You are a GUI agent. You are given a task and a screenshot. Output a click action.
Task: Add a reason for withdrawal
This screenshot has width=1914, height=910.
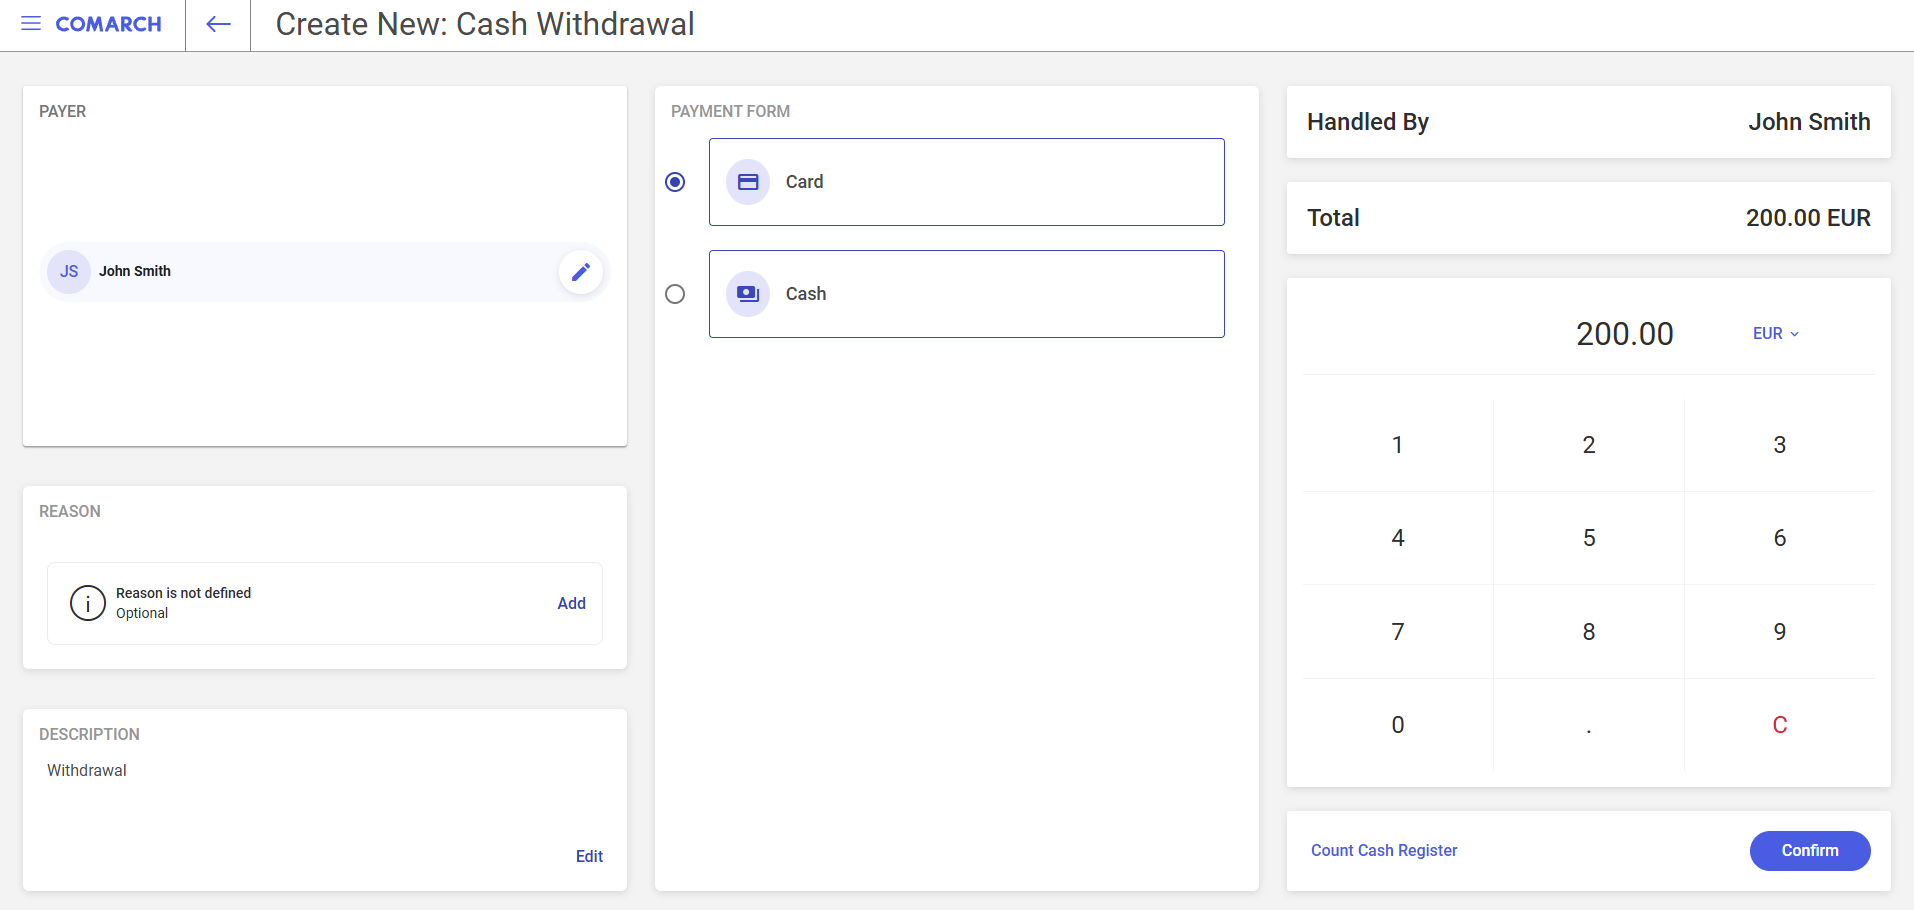(x=571, y=603)
